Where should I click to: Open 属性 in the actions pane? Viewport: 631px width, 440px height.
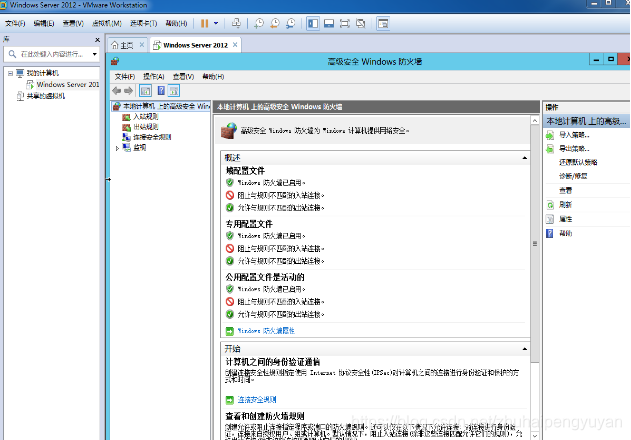tap(565, 219)
